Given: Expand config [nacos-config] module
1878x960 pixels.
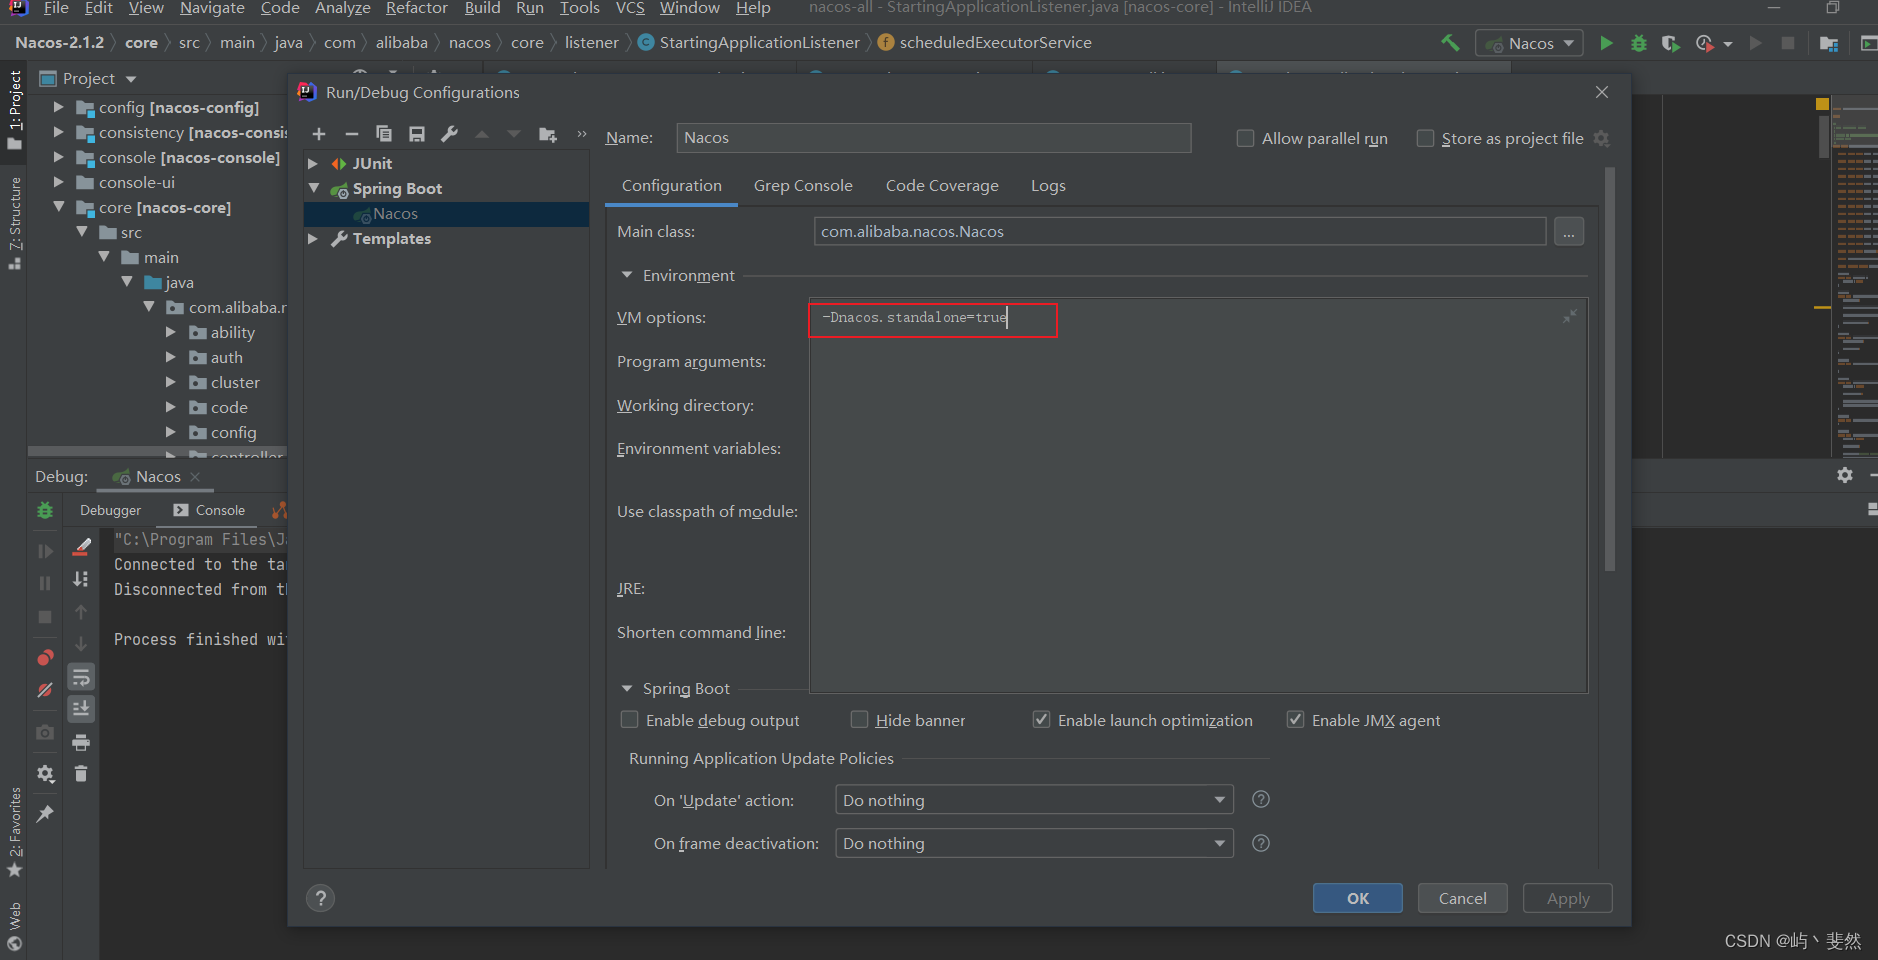Looking at the screenshot, I should pos(58,107).
